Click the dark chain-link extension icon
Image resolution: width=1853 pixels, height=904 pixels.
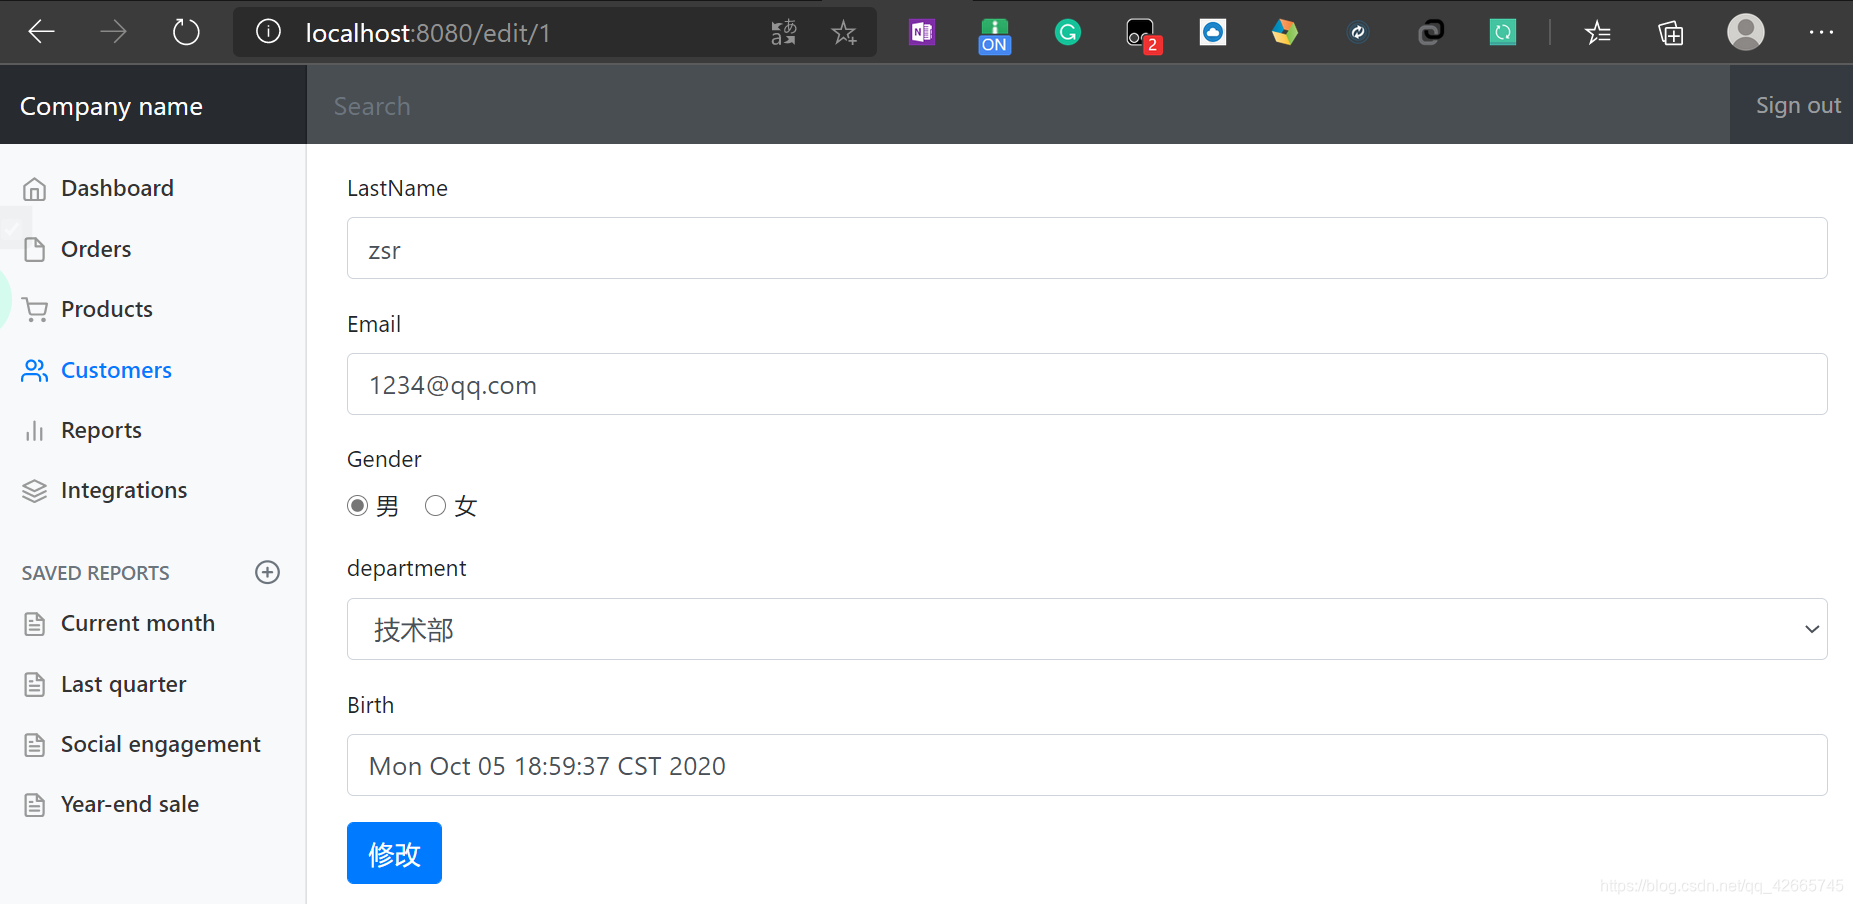click(x=1431, y=32)
